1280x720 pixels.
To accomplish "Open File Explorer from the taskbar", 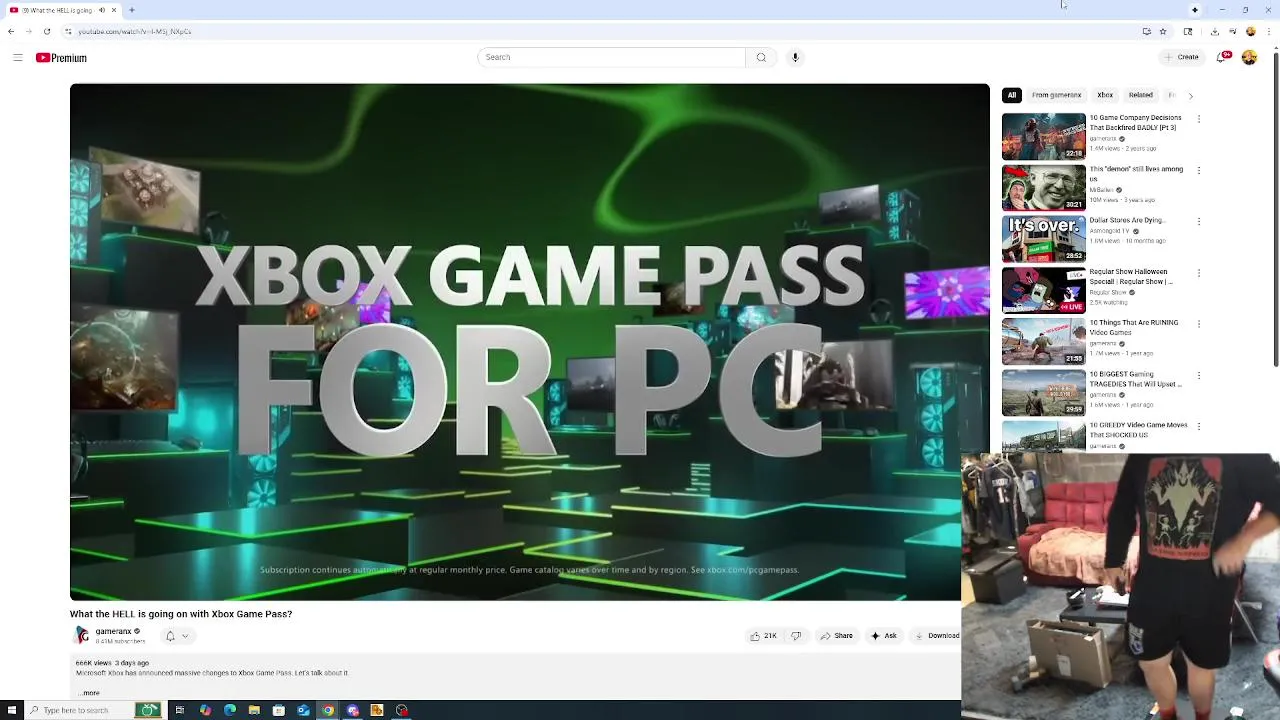I will (x=255, y=710).
